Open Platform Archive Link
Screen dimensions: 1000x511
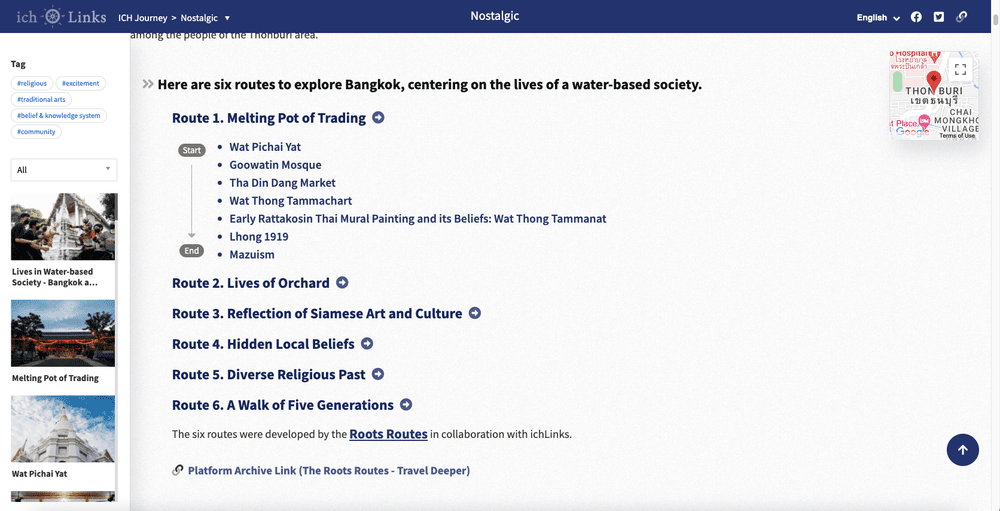coord(328,470)
